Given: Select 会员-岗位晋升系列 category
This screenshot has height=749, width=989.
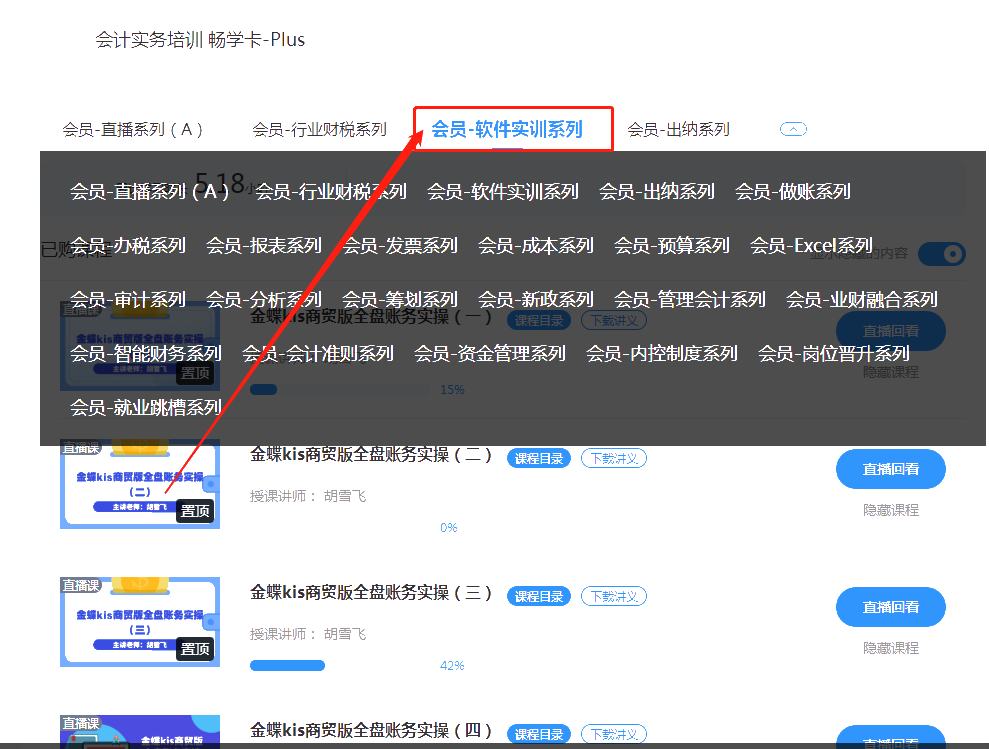Looking at the screenshot, I should coord(834,353).
